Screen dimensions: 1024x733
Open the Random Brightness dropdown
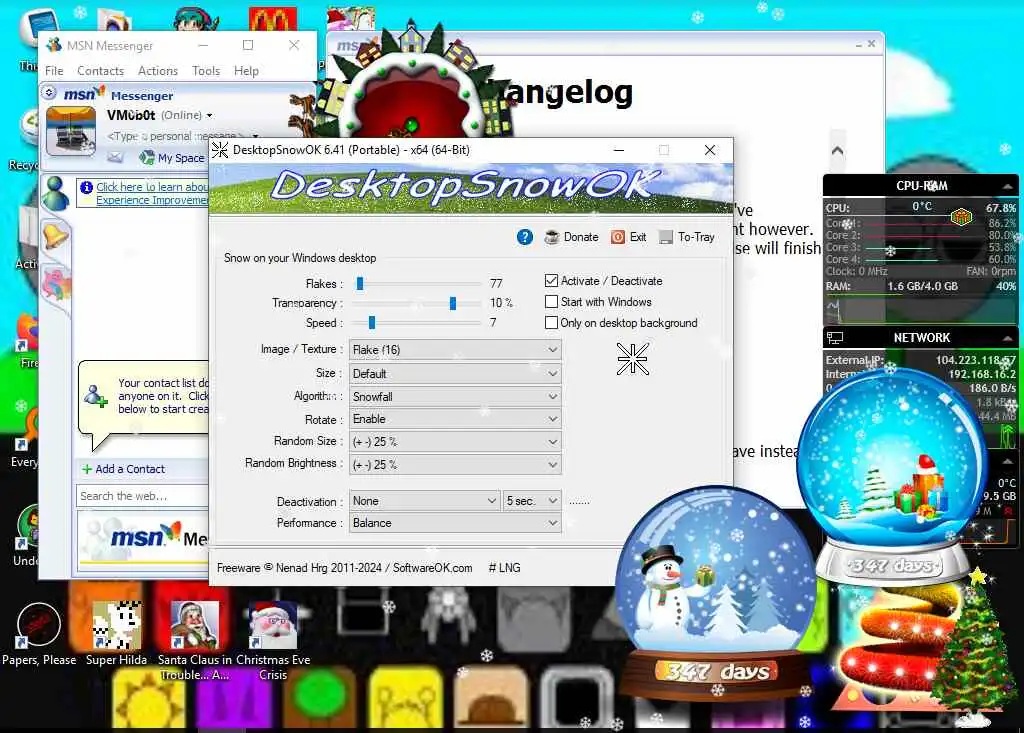click(x=455, y=464)
